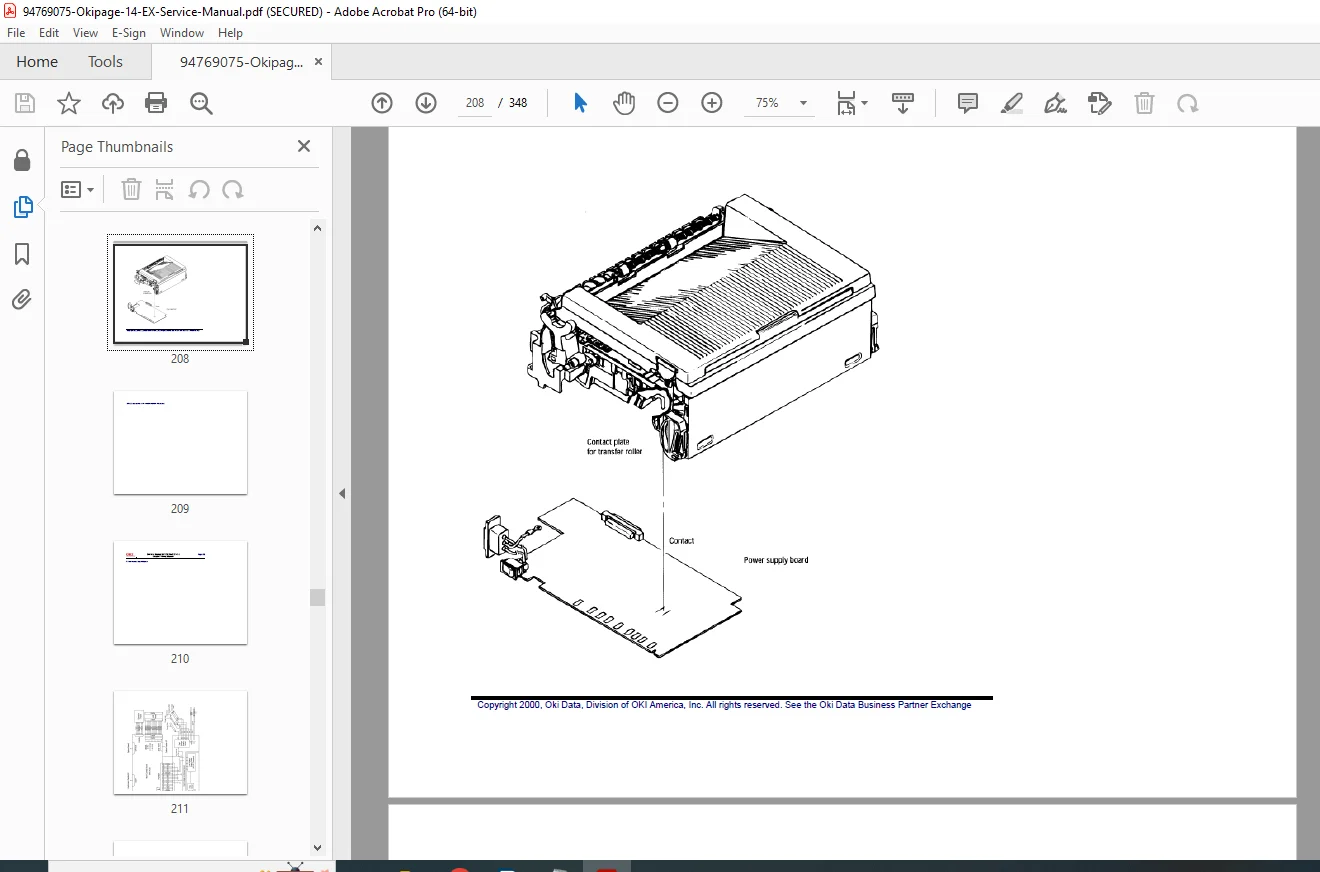Click the 'Power supply board' label
Image resolution: width=1320 pixels, height=872 pixels.
pos(776,560)
